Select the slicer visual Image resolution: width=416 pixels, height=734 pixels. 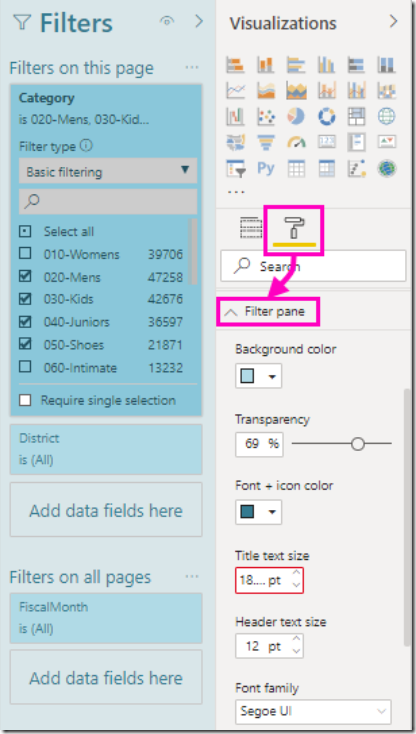point(235,168)
